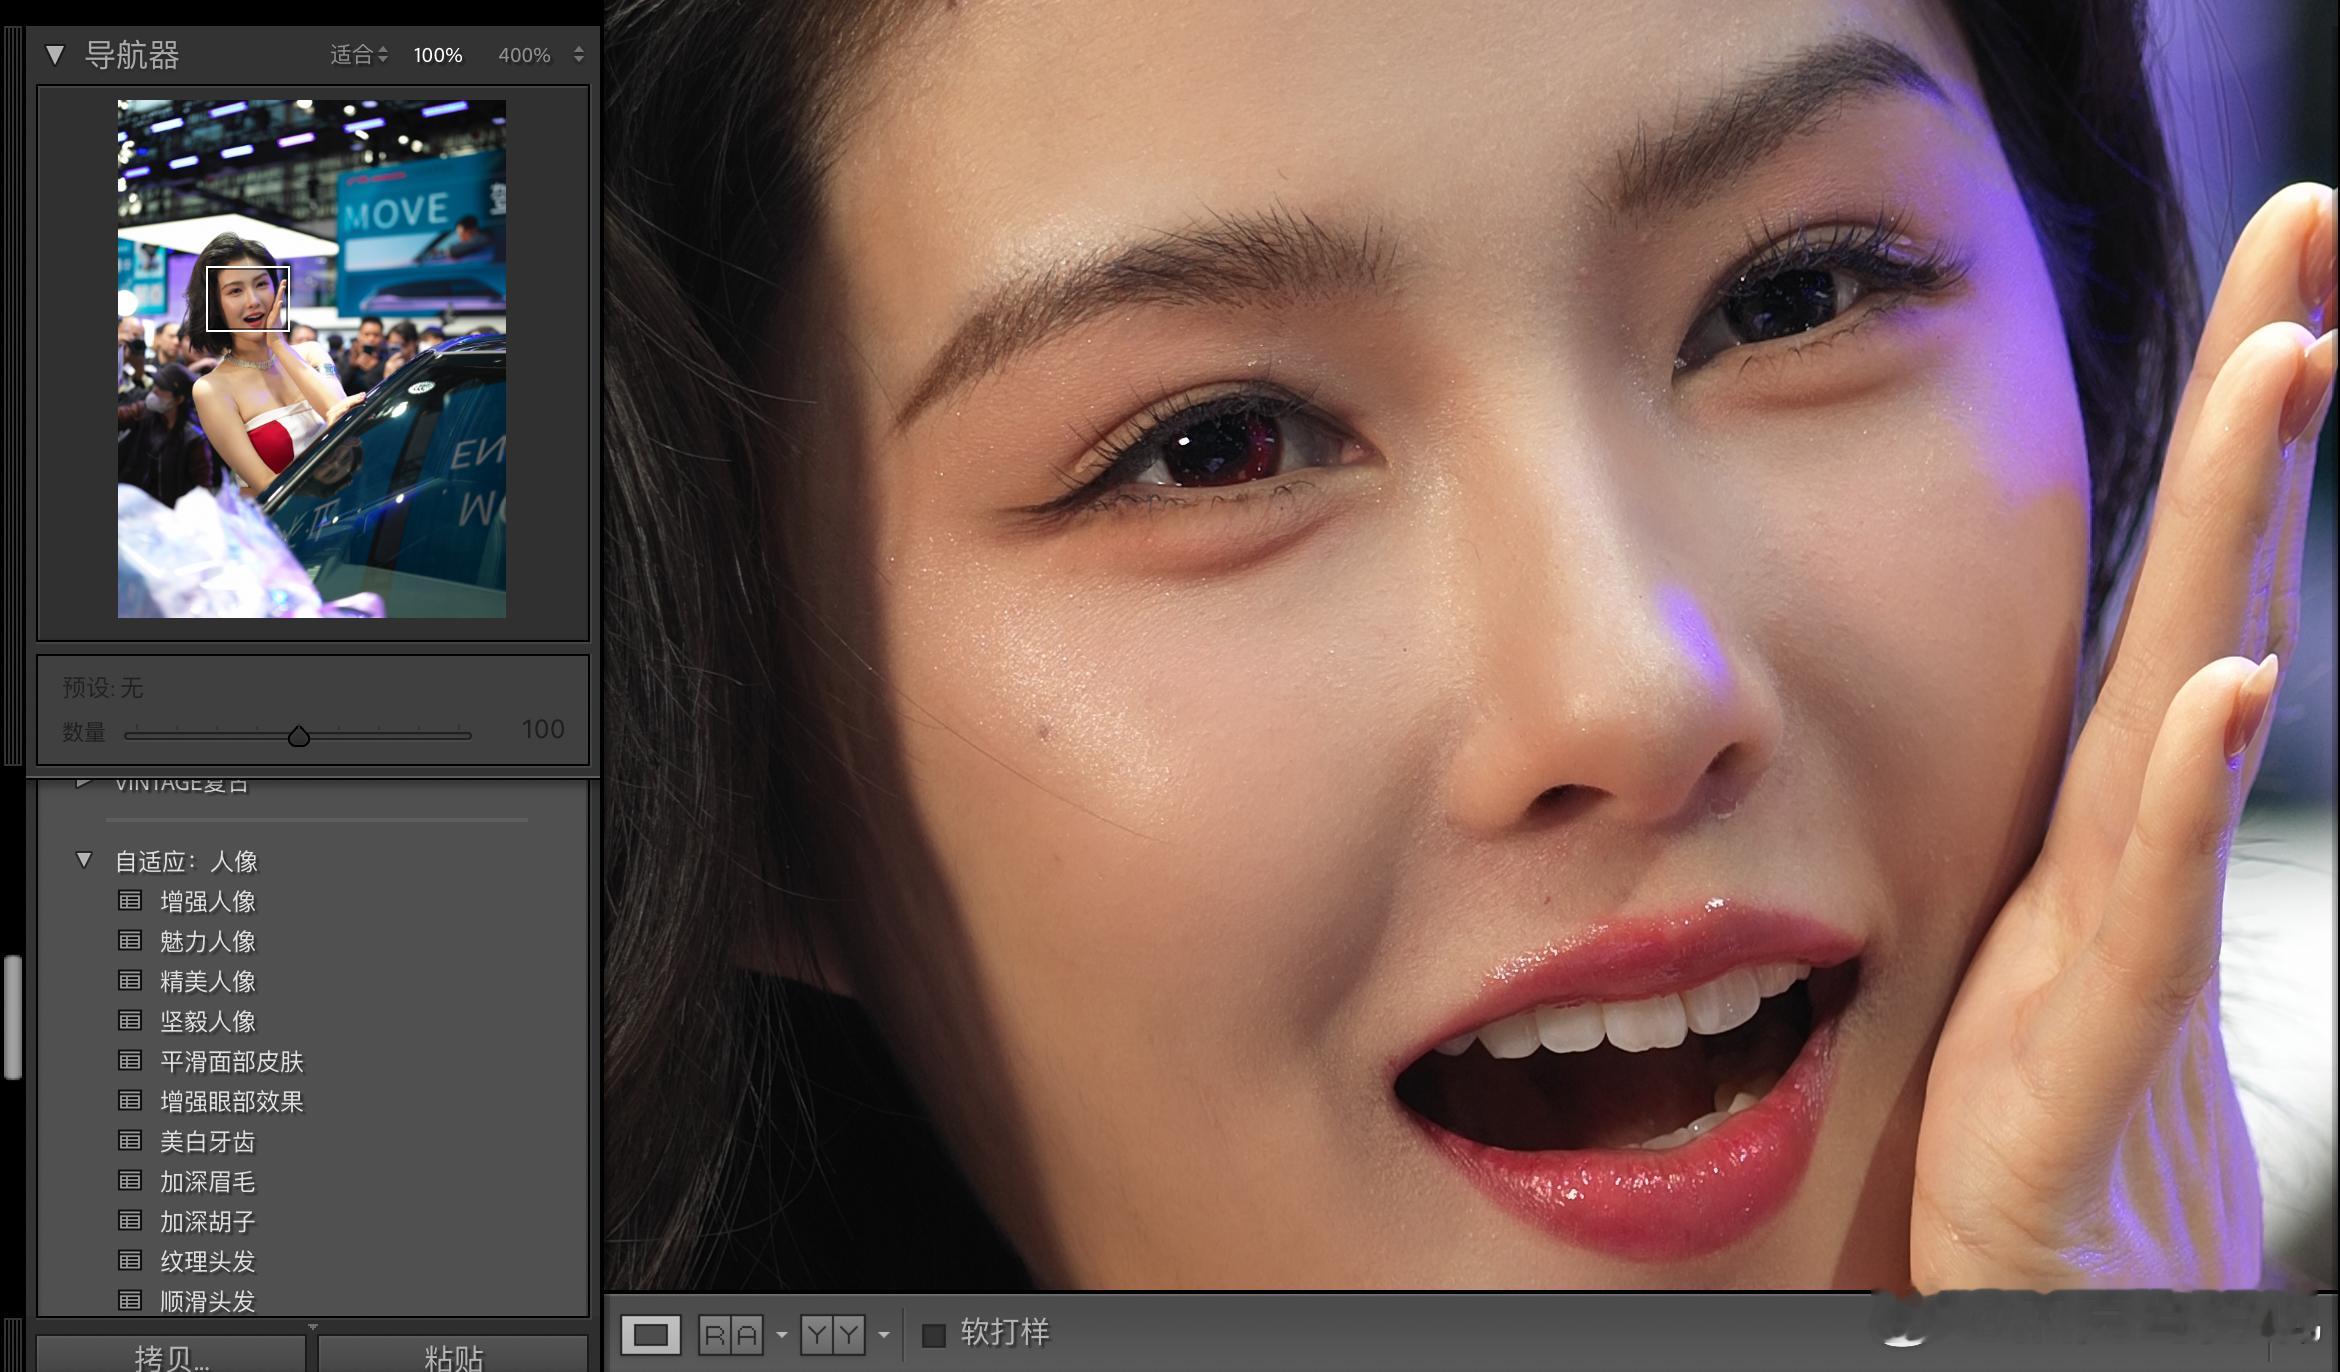Click preset icon beside 增强人像
The width and height of the screenshot is (2340, 1372).
pos(130,901)
